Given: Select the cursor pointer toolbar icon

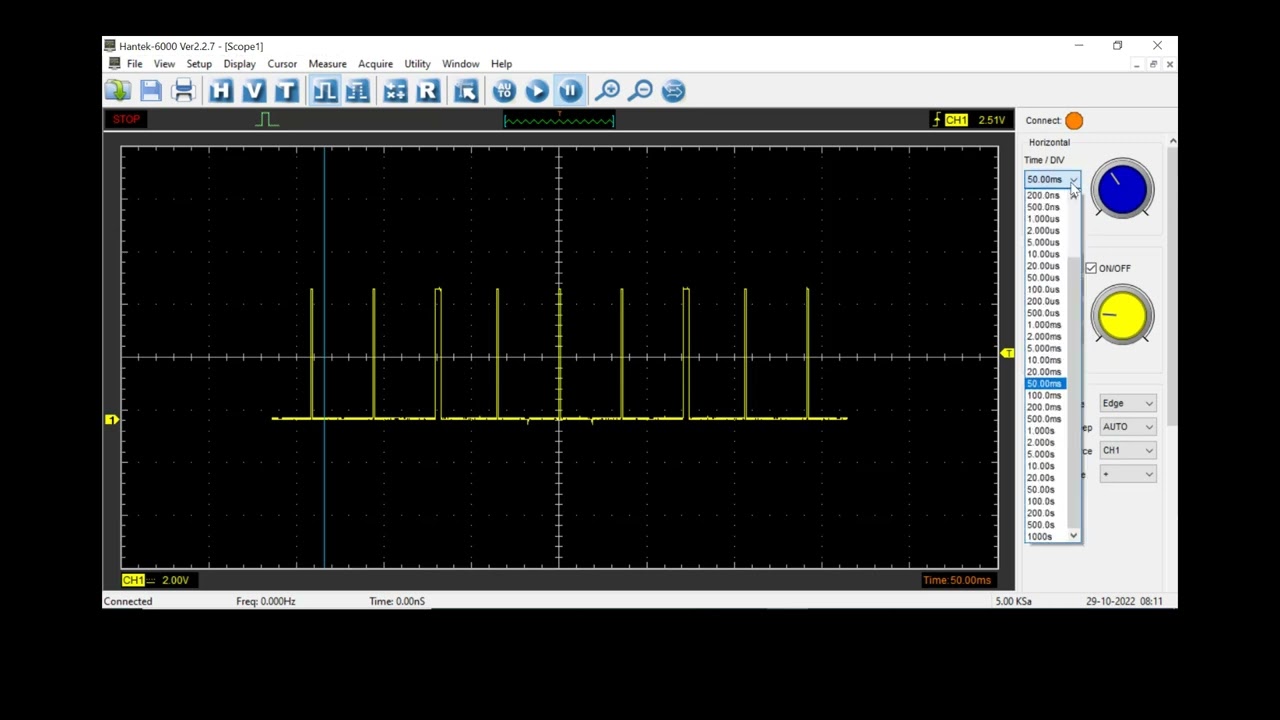Looking at the screenshot, I should pyautogui.click(x=466, y=91).
